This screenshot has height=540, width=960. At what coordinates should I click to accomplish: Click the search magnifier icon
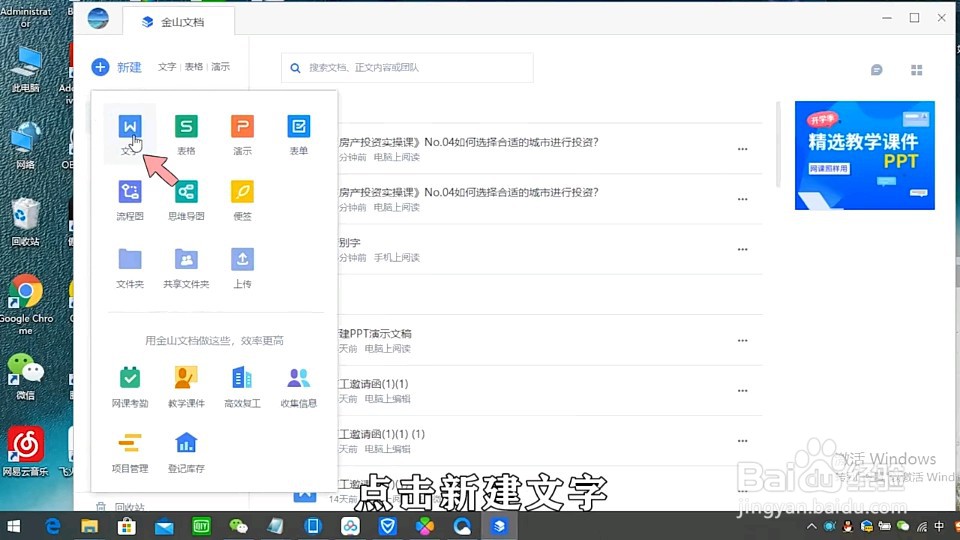pos(295,68)
